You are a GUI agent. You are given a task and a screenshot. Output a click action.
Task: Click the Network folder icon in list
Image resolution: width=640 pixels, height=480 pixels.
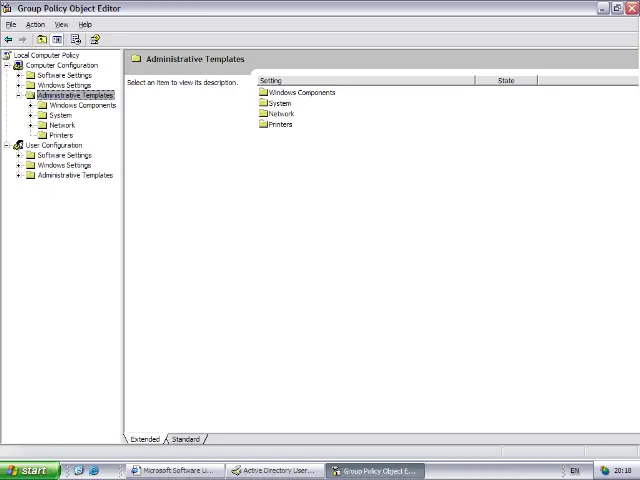(x=263, y=113)
